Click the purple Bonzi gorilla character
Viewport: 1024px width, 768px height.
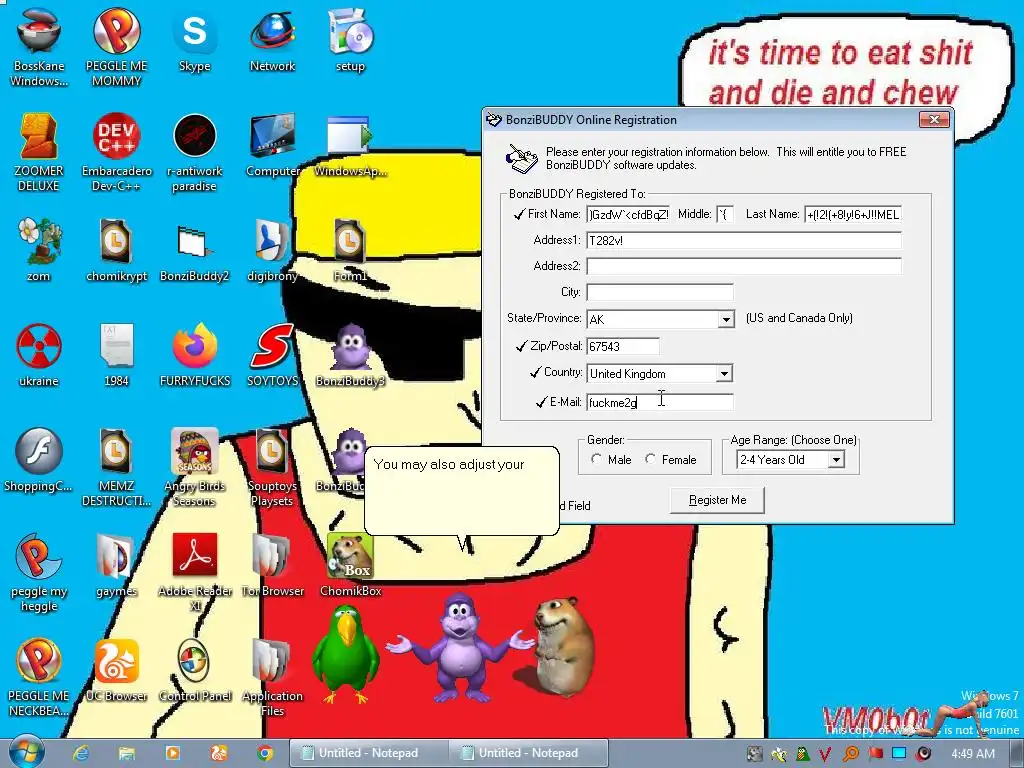(460, 648)
